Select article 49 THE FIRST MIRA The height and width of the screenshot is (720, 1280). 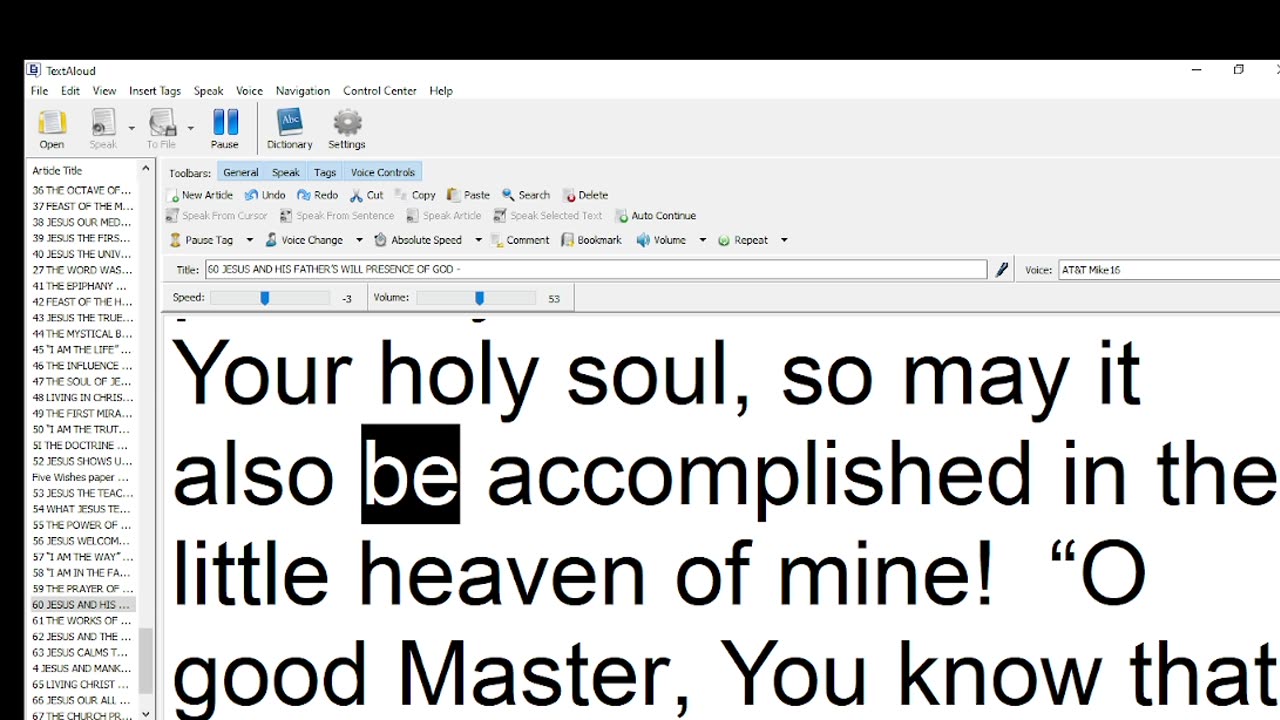82,413
